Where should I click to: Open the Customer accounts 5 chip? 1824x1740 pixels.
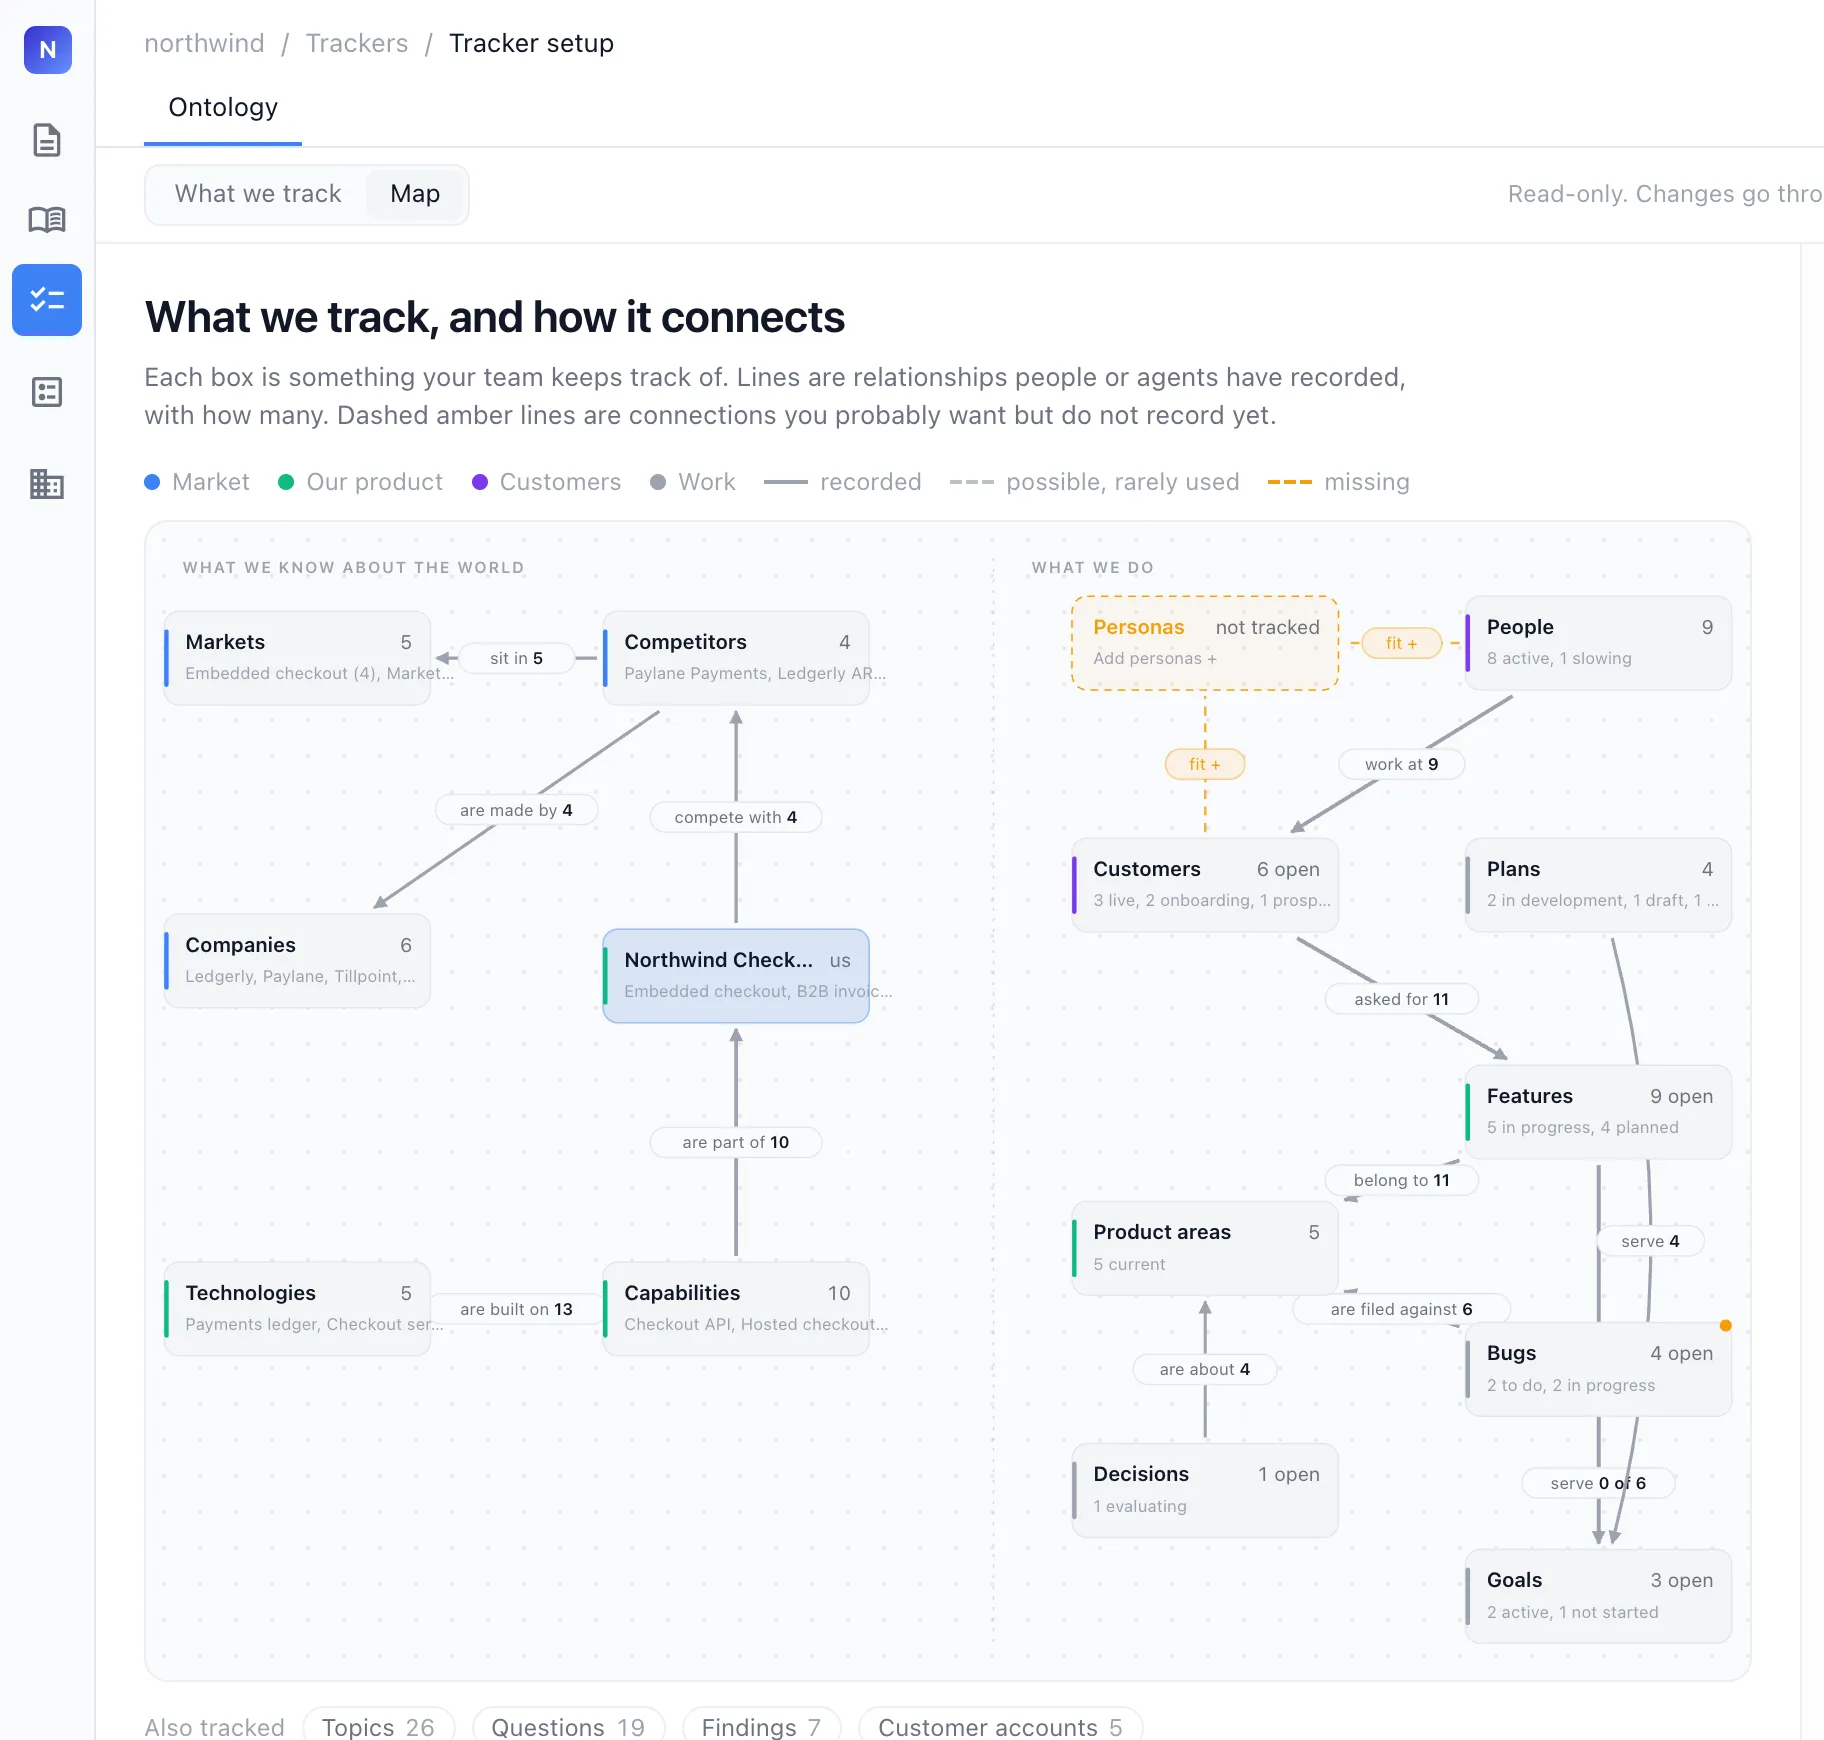point(1000,1726)
